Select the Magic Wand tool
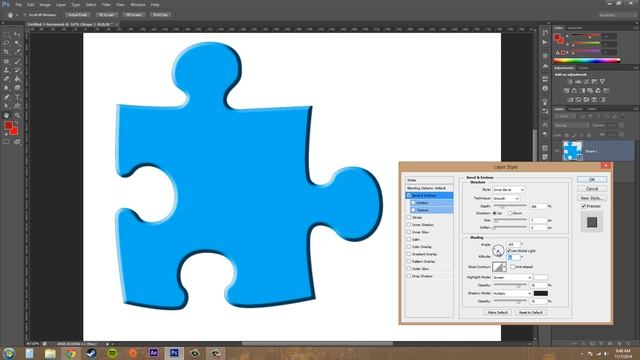Viewport: 640px width, 360px height. (17, 43)
